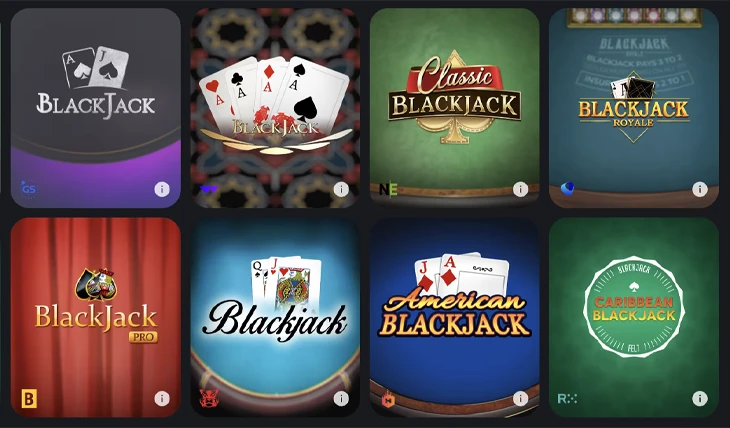The height and width of the screenshot is (428, 730).
Task: View info icon on Caribbean Blackjack tile
Action: coord(700,399)
